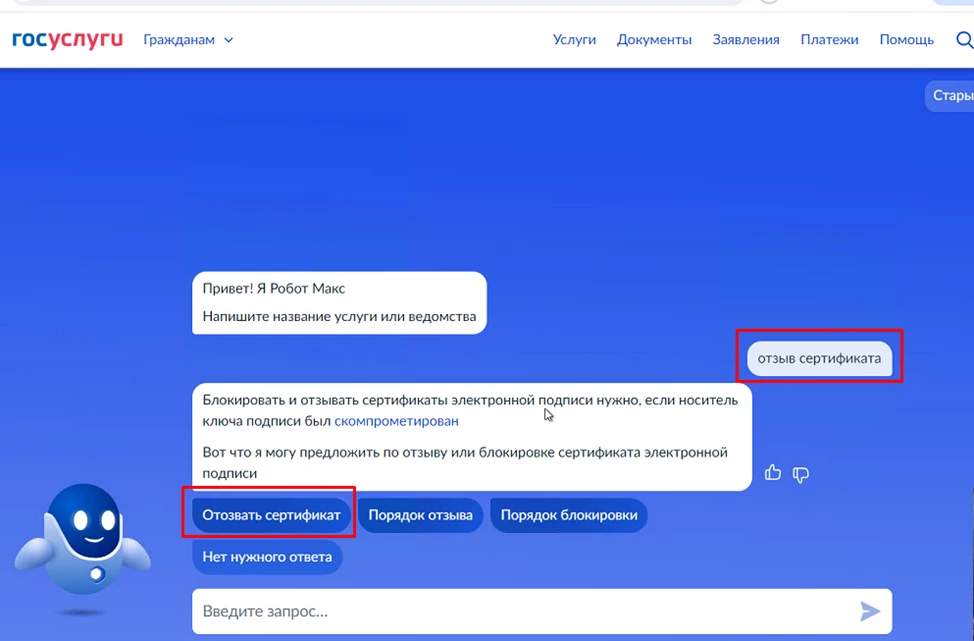
Task: Open the search magnifier icon
Action: pyautogui.click(x=964, y=40)
